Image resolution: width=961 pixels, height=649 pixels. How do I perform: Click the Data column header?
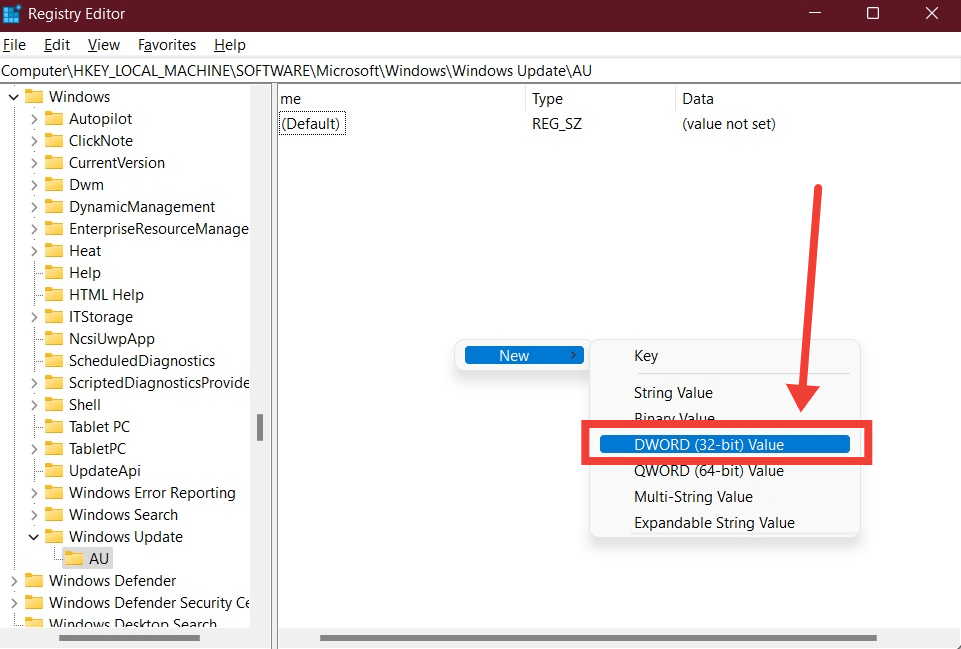click(x=698, y=99)
